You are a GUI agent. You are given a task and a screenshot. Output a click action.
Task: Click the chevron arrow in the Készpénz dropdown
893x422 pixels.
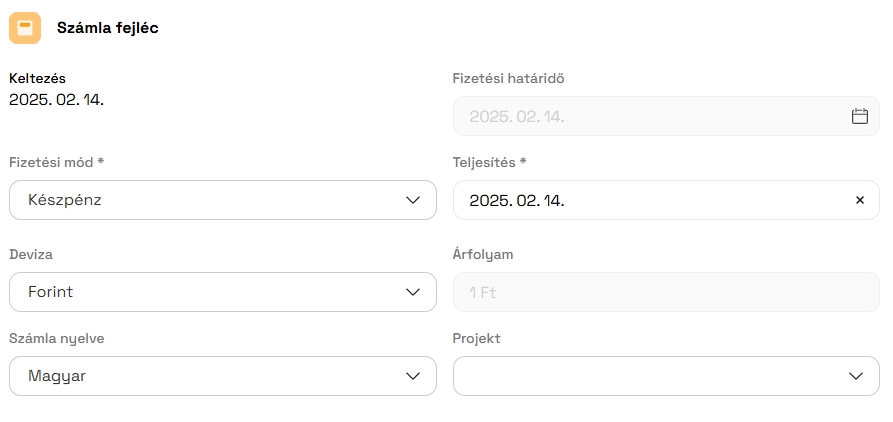pyautogui.click(x=413, y=200)
